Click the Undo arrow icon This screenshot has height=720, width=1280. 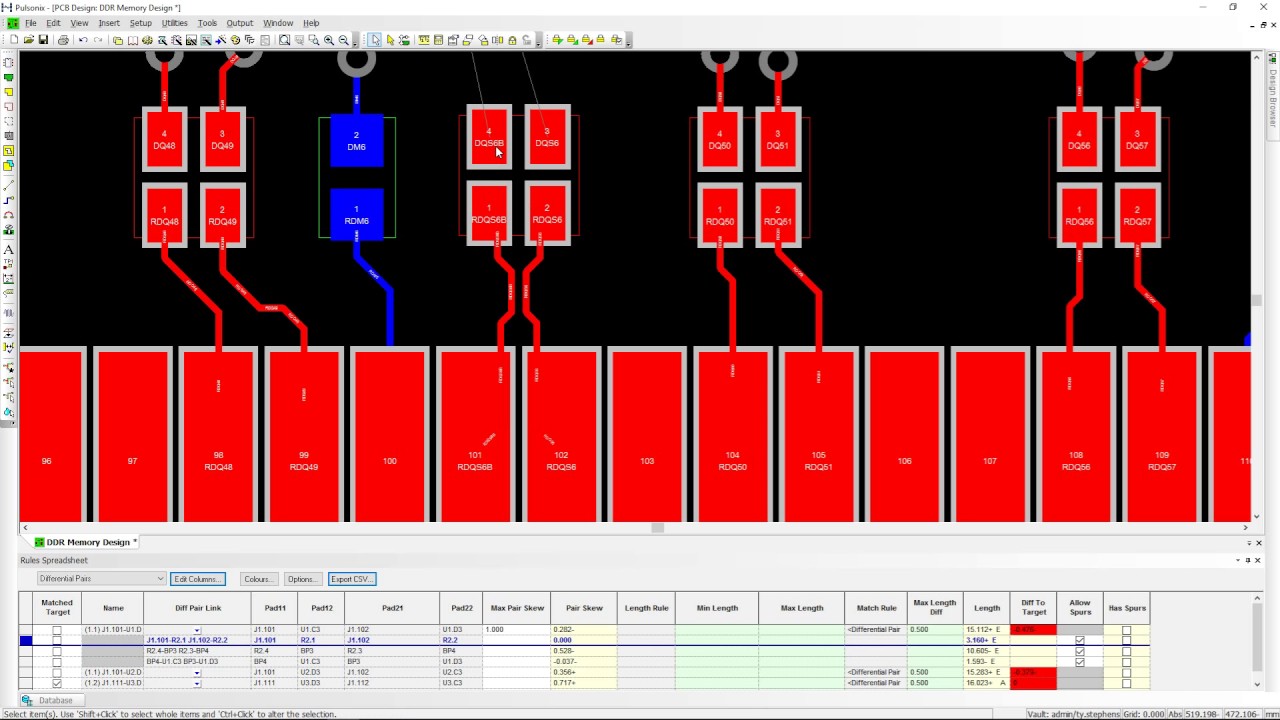(x=83, y=40)
